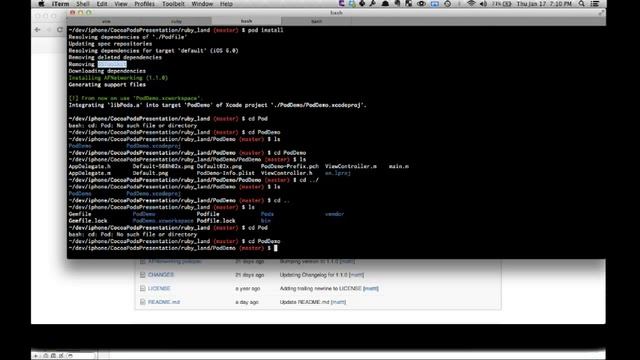The height and width of the screenshot is (360, 640).
Task: Open the Edit menu
Action: (102, 4)
